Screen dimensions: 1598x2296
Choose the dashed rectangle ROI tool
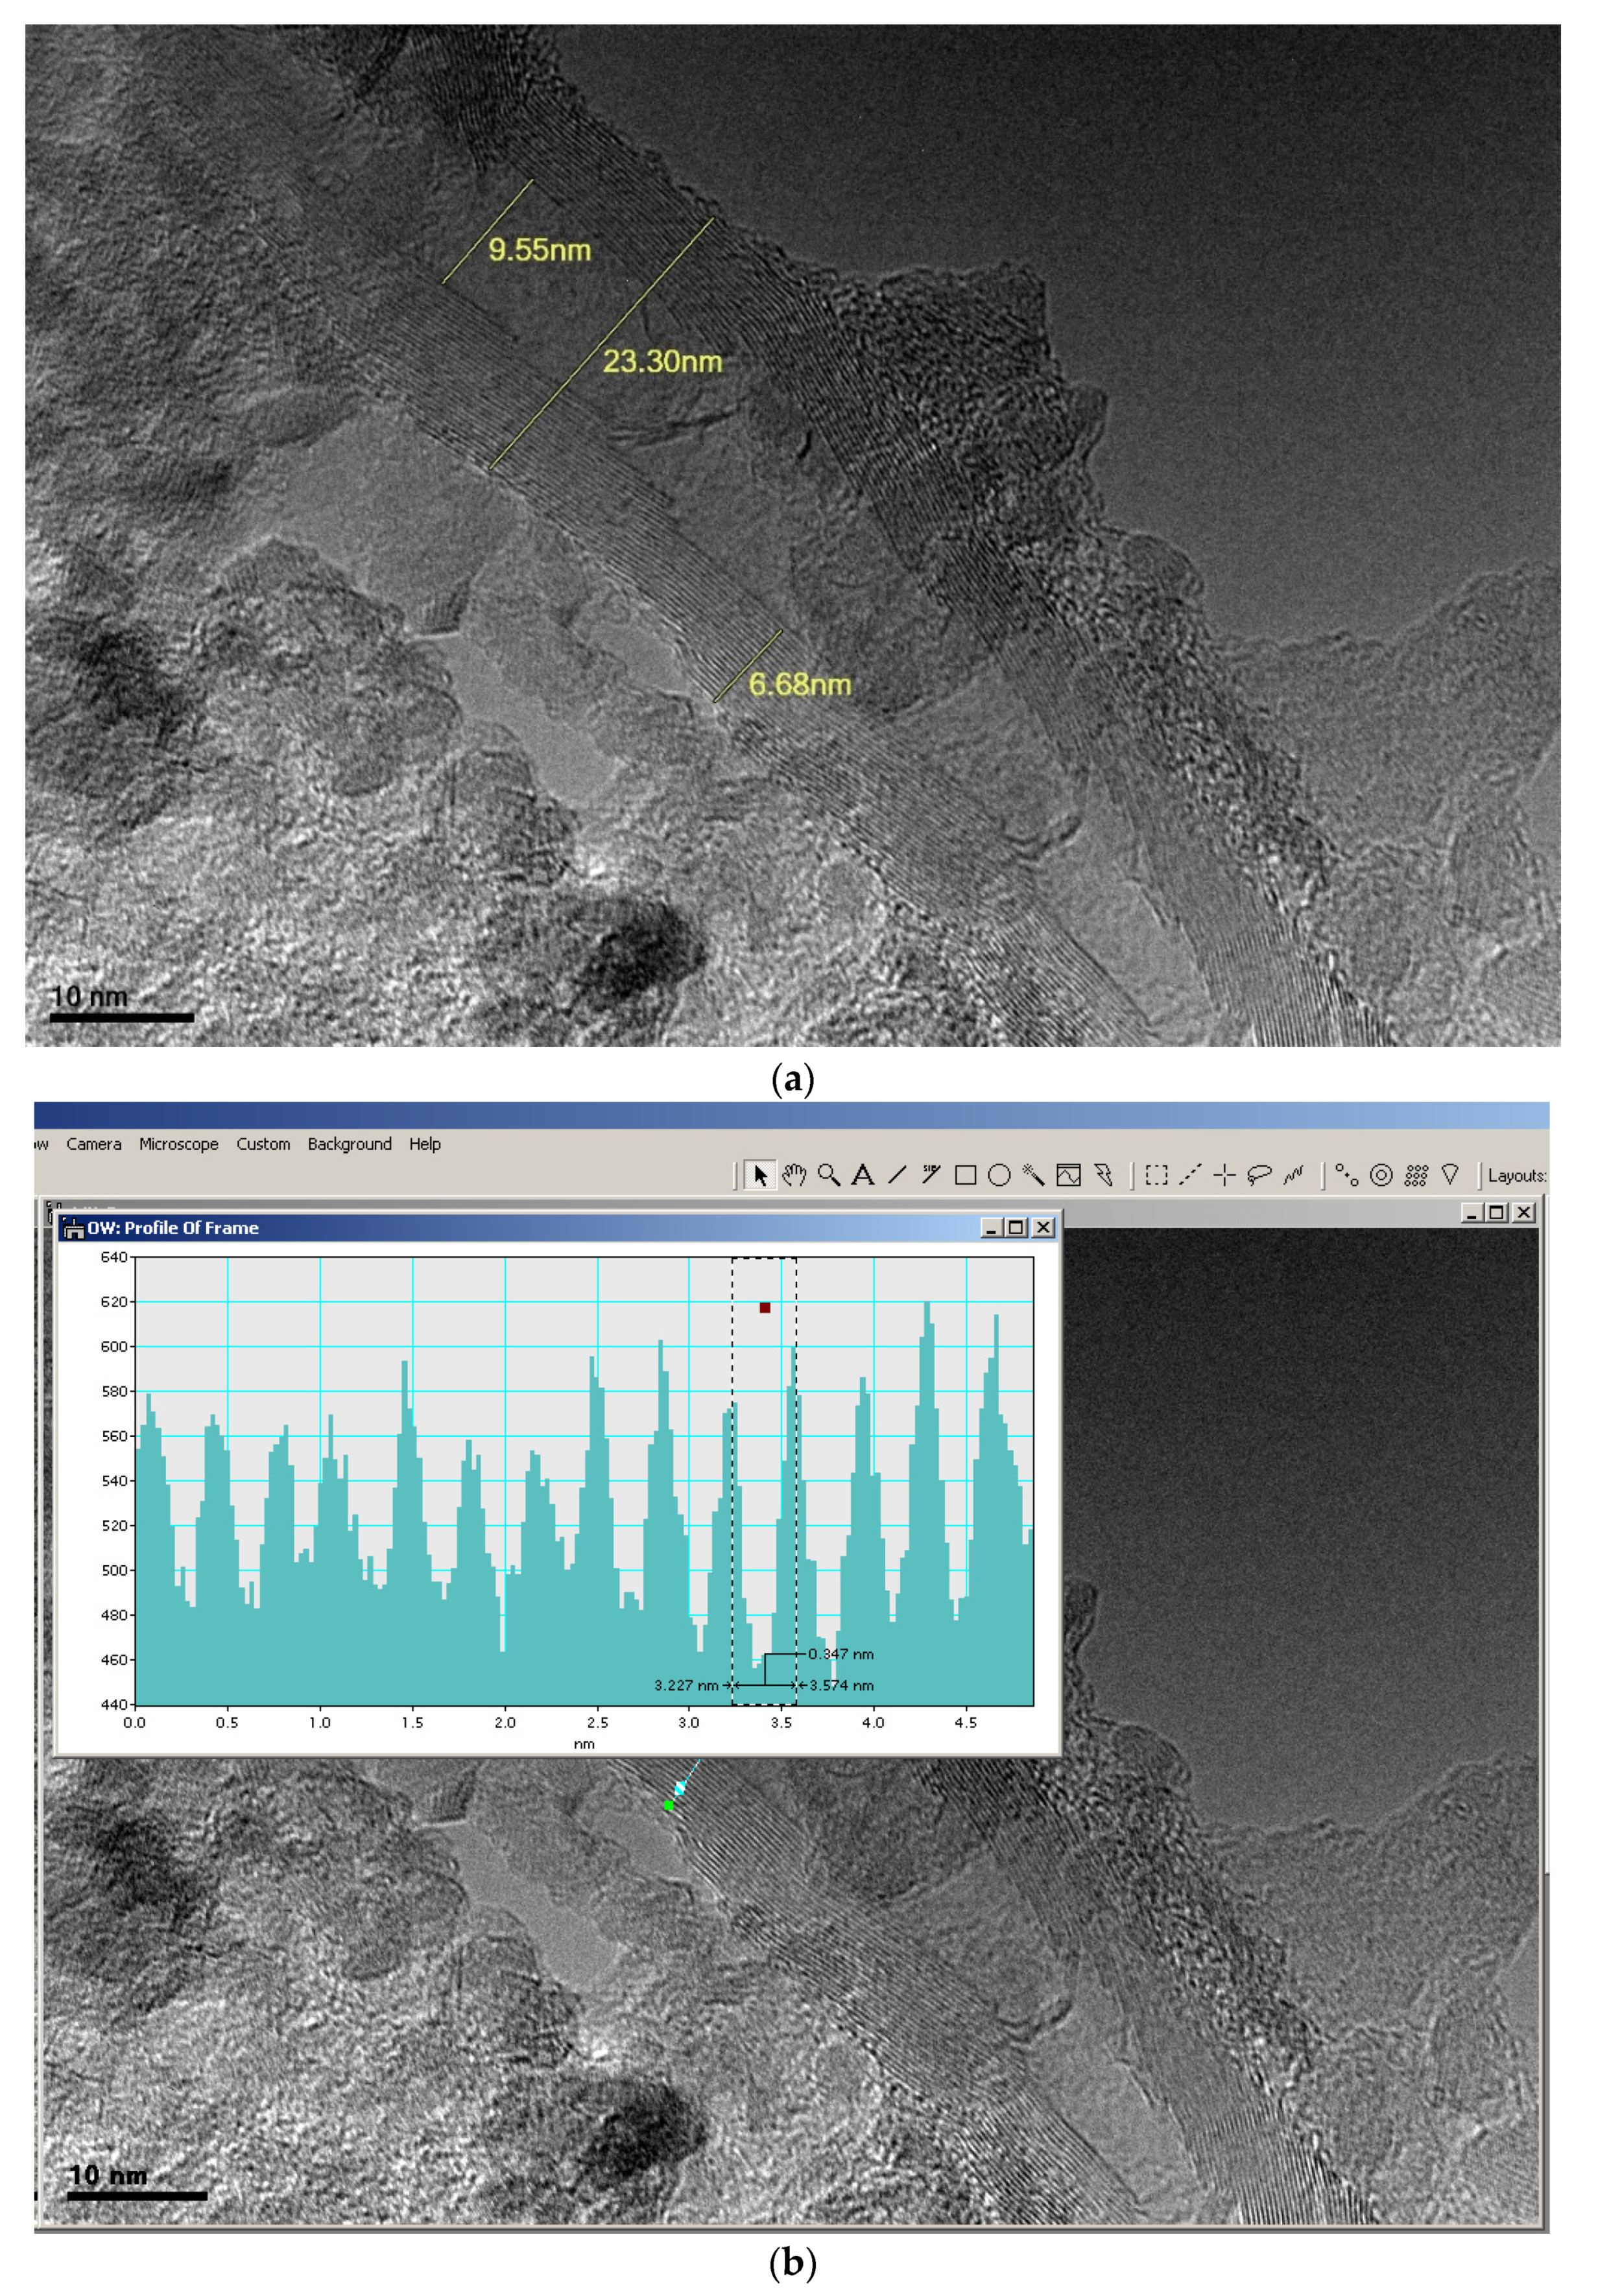tap(1156, 1175)
